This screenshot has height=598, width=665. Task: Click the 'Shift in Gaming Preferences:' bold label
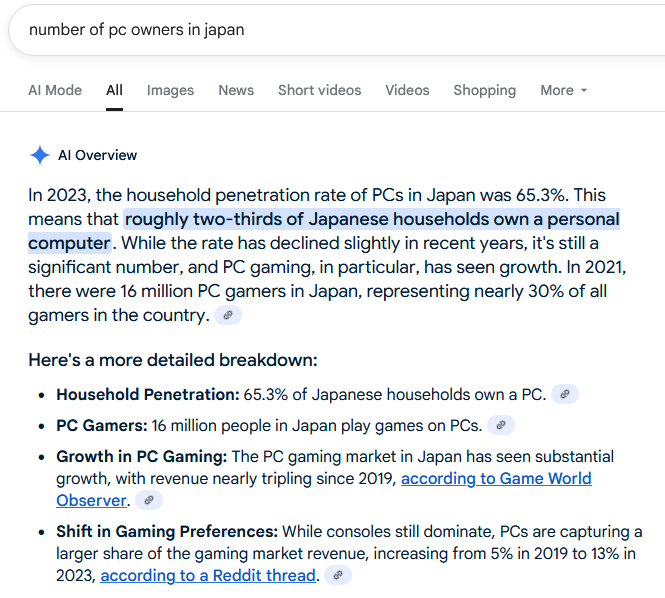167,531
